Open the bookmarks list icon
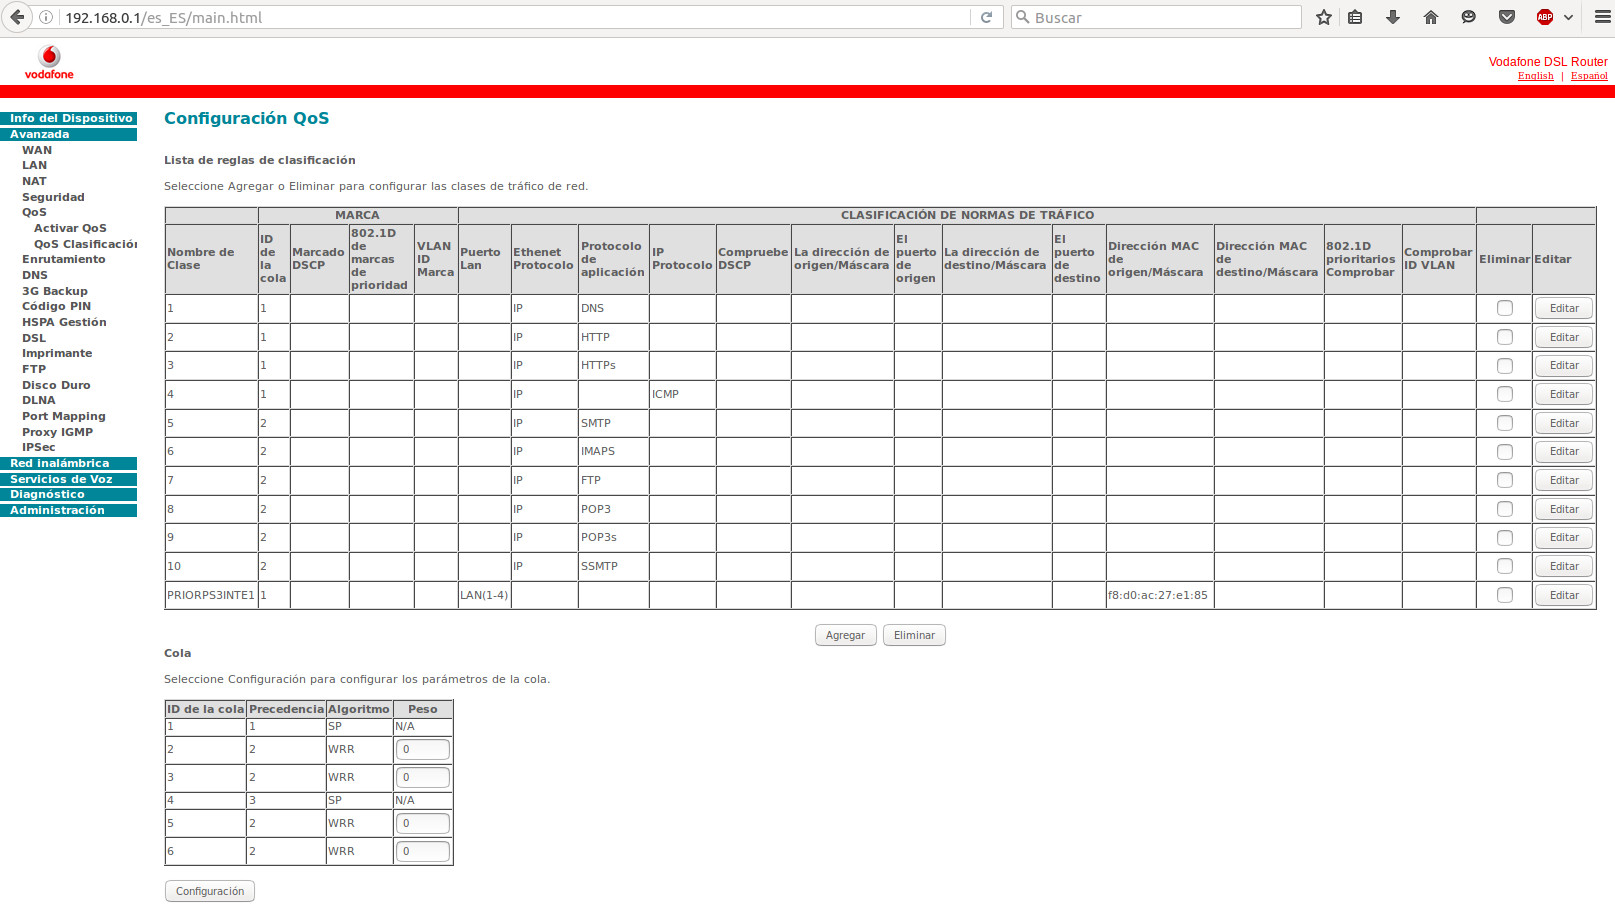This screenshot has width=1615, height=919. tap(1355, 17)
